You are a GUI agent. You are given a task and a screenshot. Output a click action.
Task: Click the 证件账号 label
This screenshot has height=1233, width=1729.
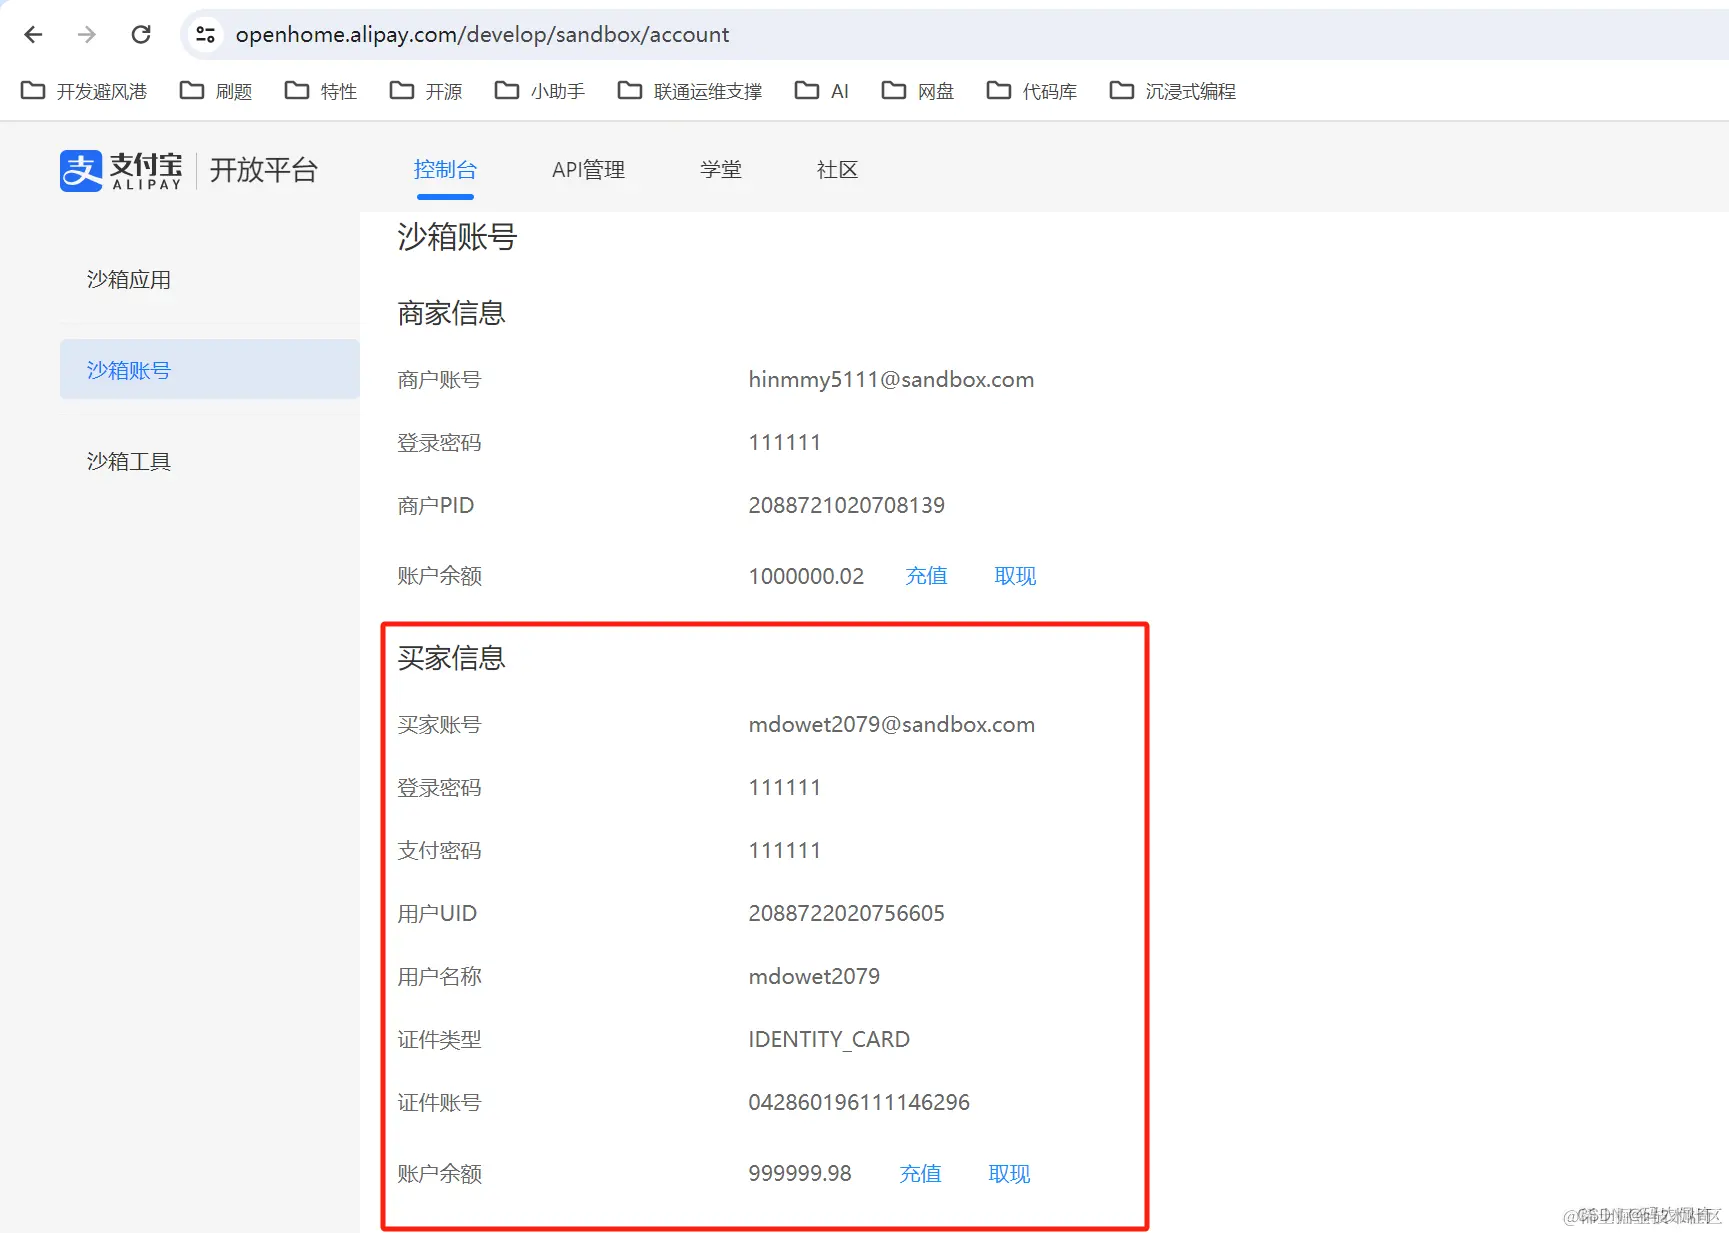tap(439, 1103)
